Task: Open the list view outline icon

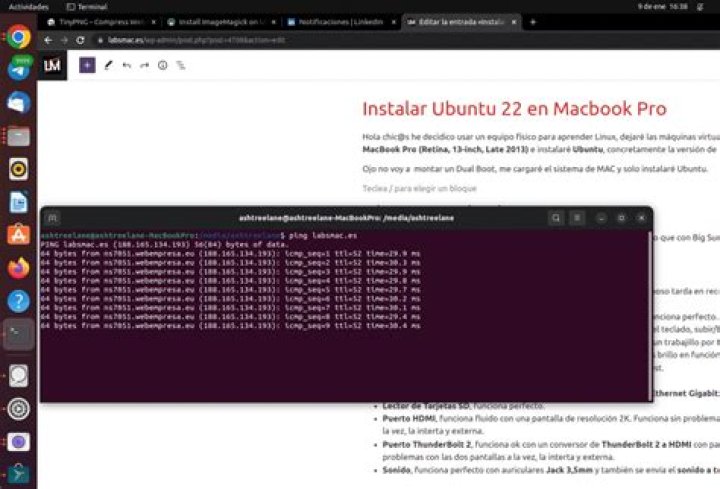Action: [181, 65]
